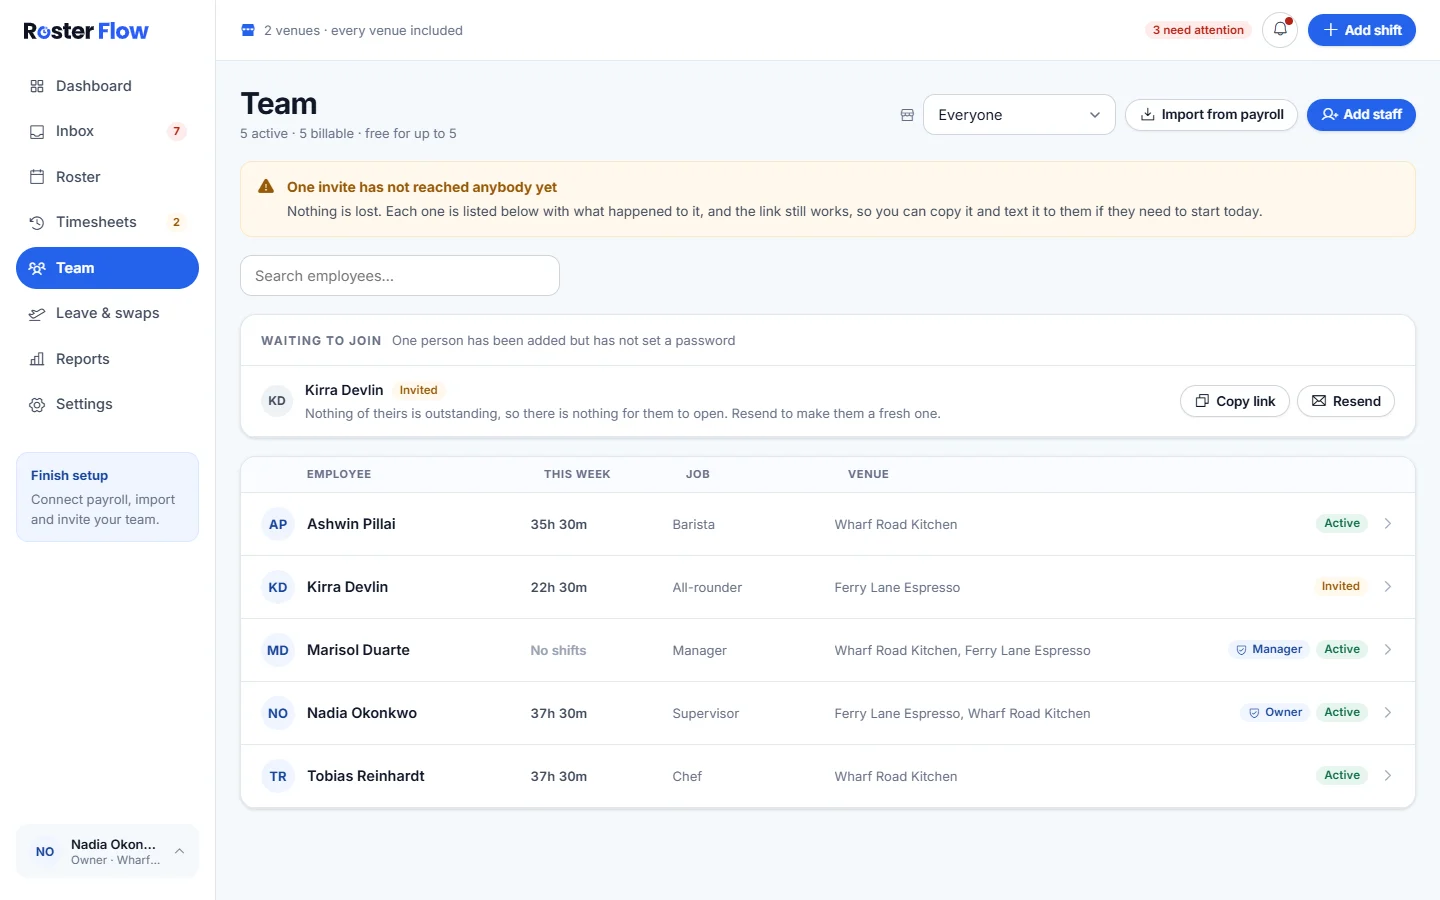Select the Team sidebar item
1440x900 pixels.
(107, 268)
